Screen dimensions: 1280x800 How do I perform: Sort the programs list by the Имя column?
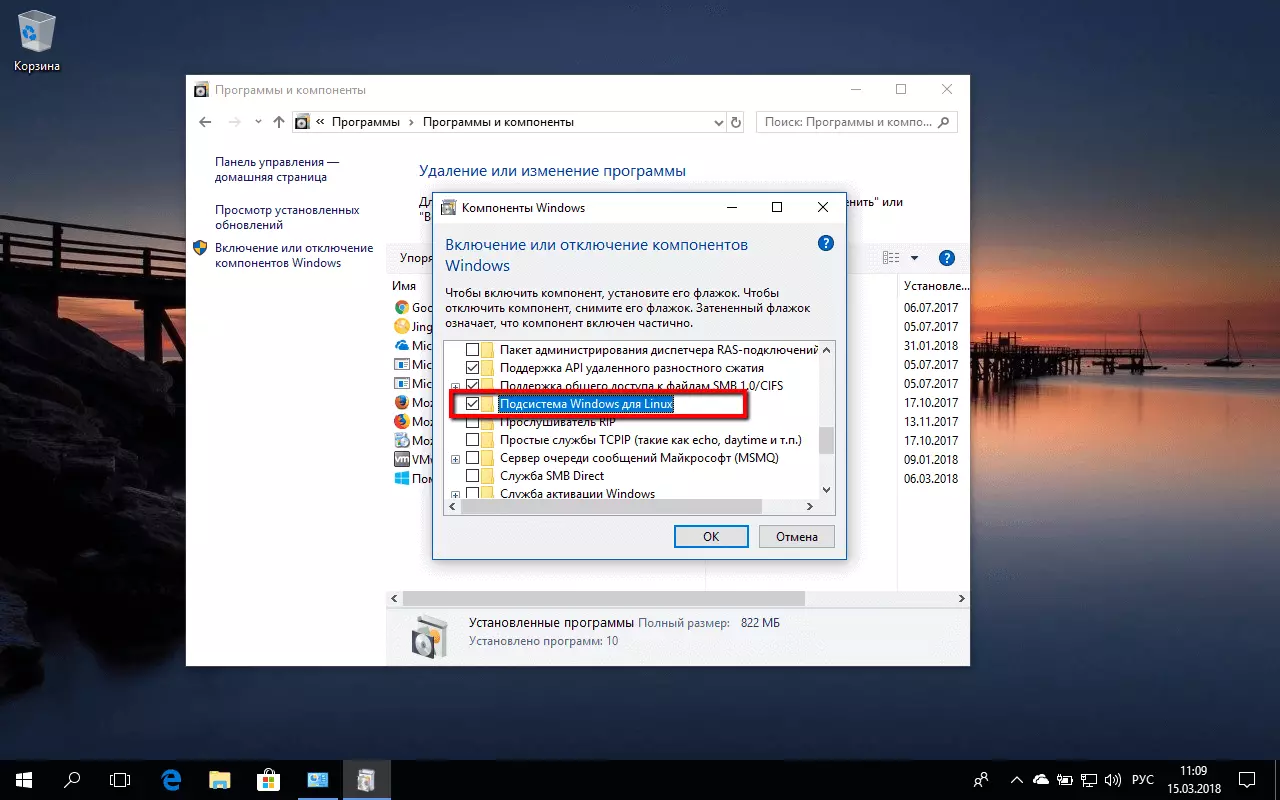405,286
